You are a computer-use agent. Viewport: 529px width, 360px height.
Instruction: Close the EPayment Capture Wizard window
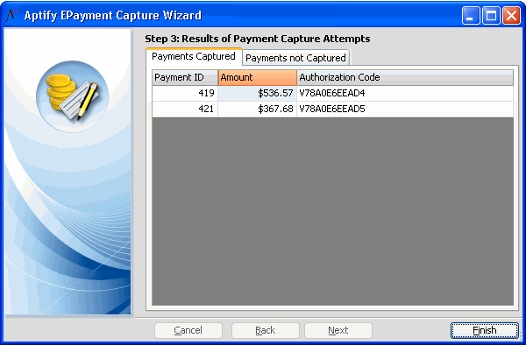(x=511, y=16)
